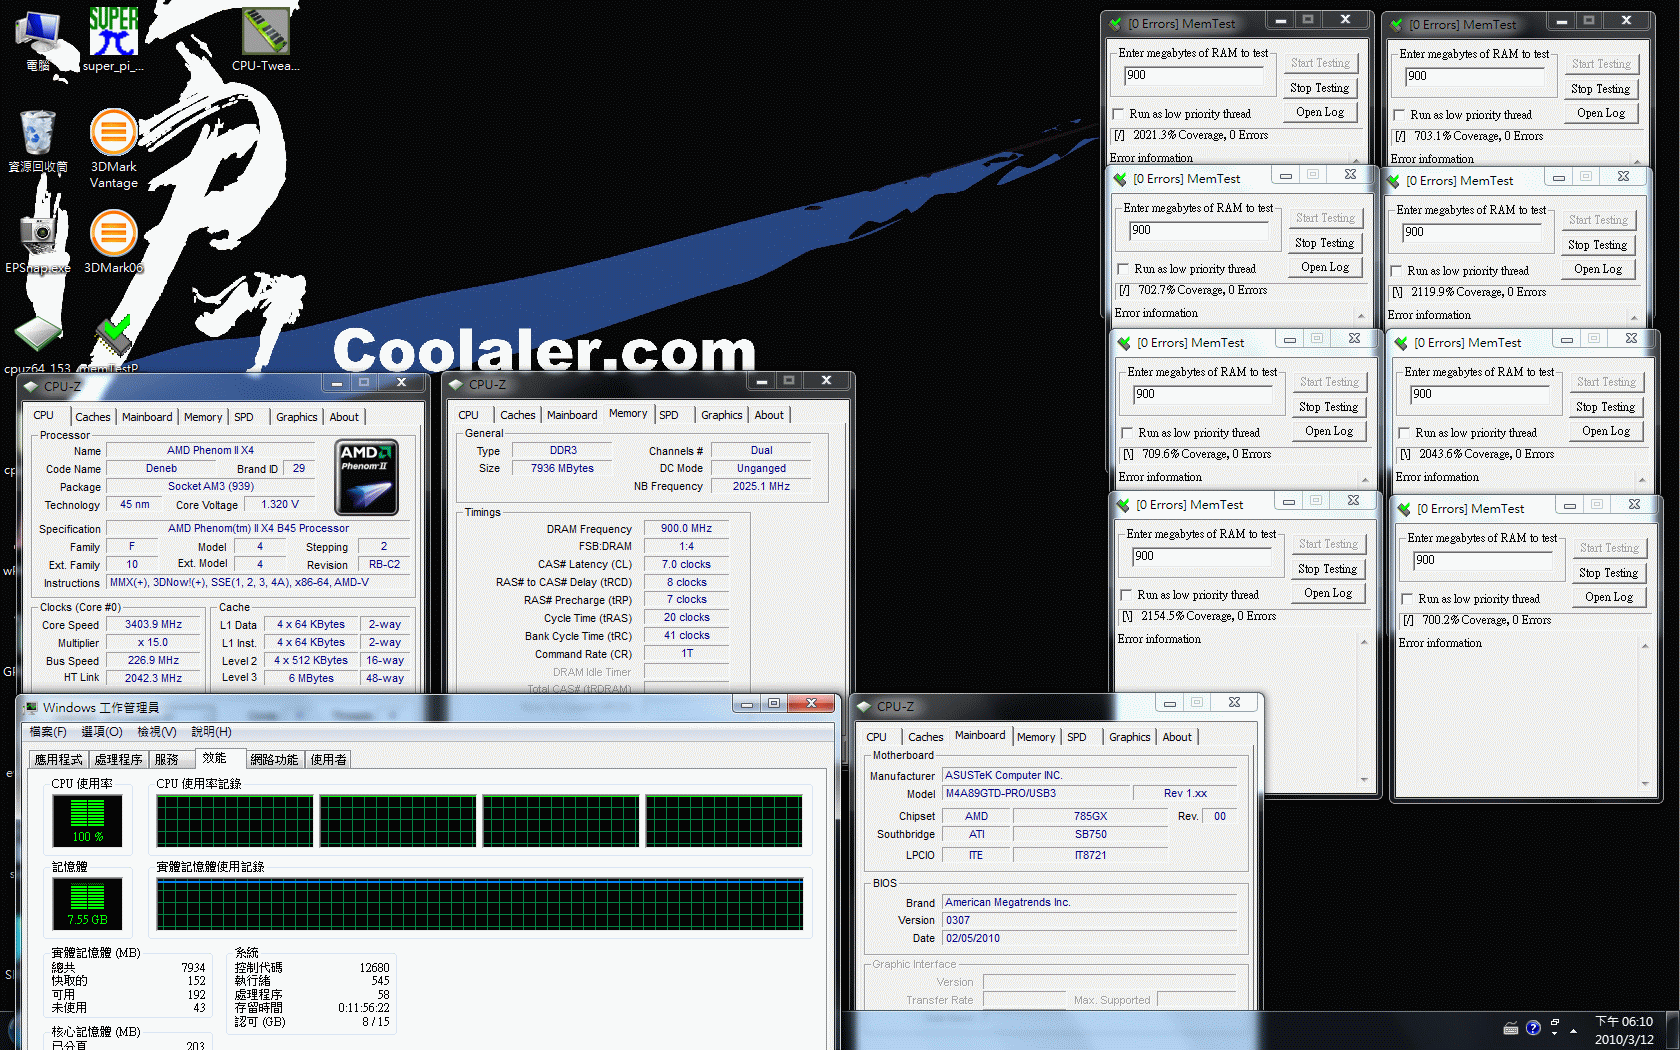The image size is (1680, 1050).
Task: Open the 說明(H) menu in Task Manager
Action: 211,732
